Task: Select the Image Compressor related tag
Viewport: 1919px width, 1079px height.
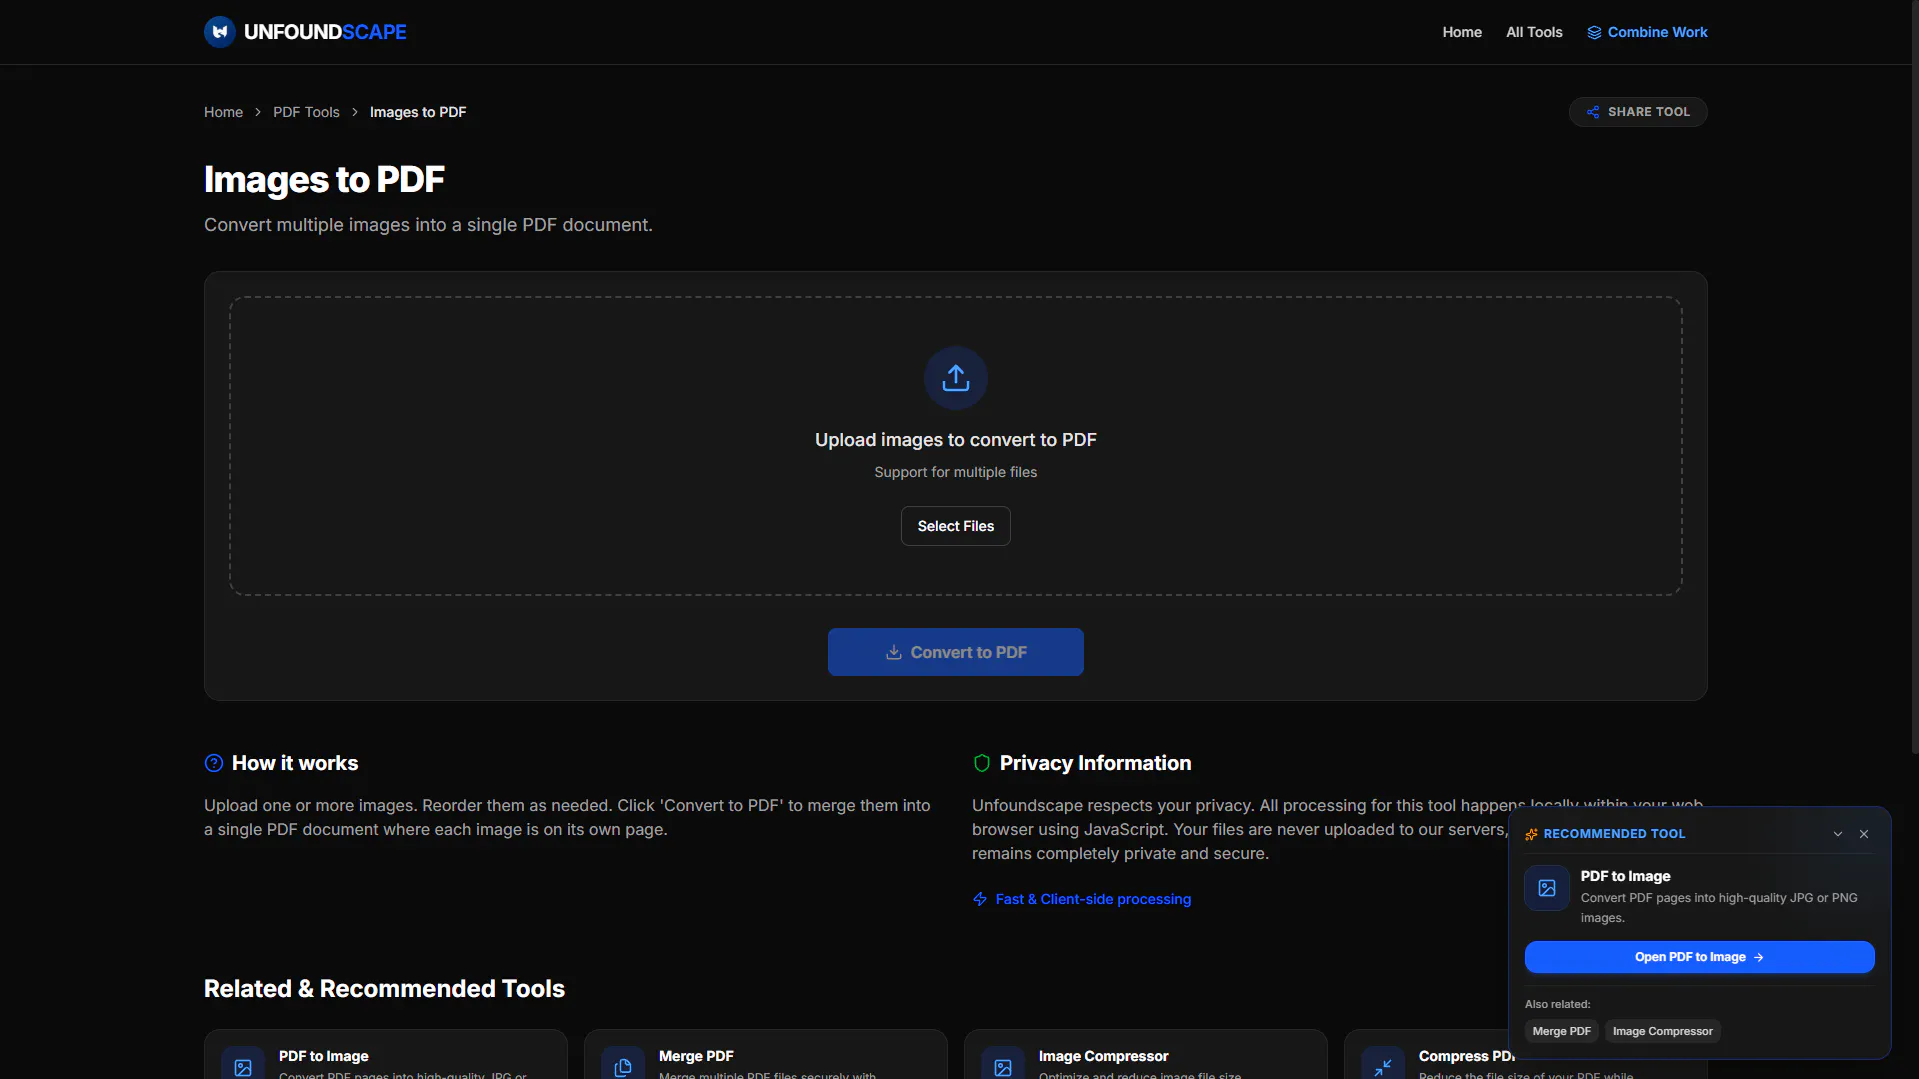Action: [x=1663, y=1031]
